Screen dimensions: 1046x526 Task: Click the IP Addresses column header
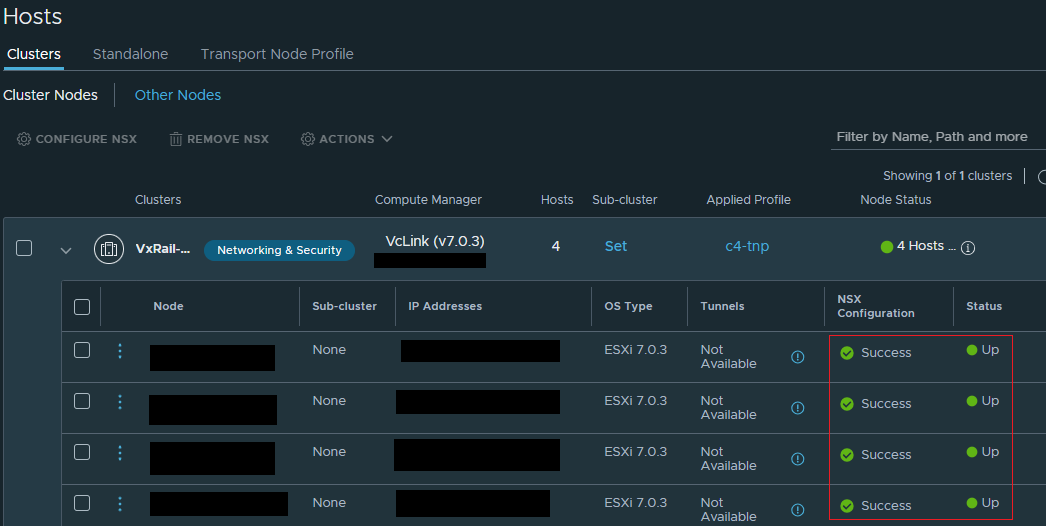coord(445,306)
